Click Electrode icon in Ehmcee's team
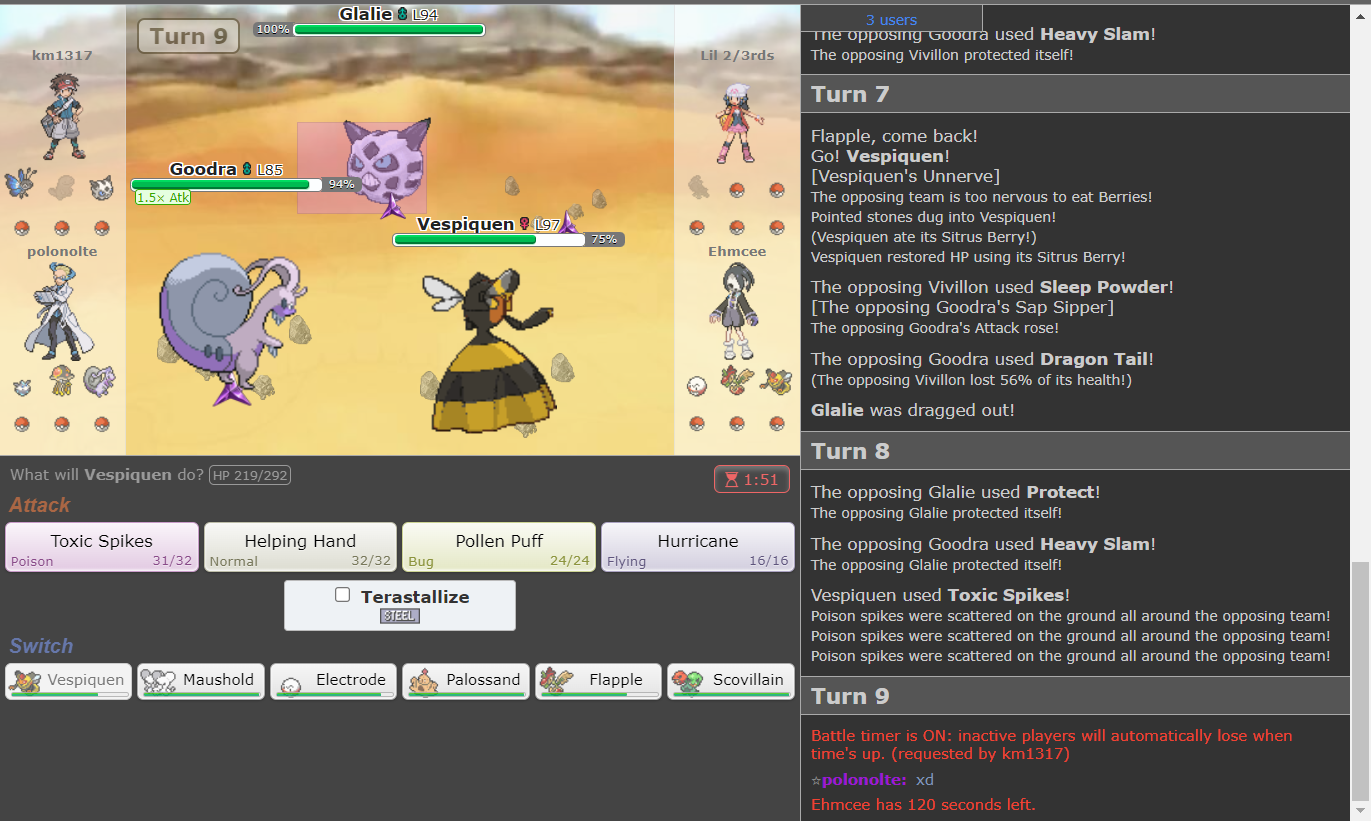1371x821 pixels. [698, 384]
